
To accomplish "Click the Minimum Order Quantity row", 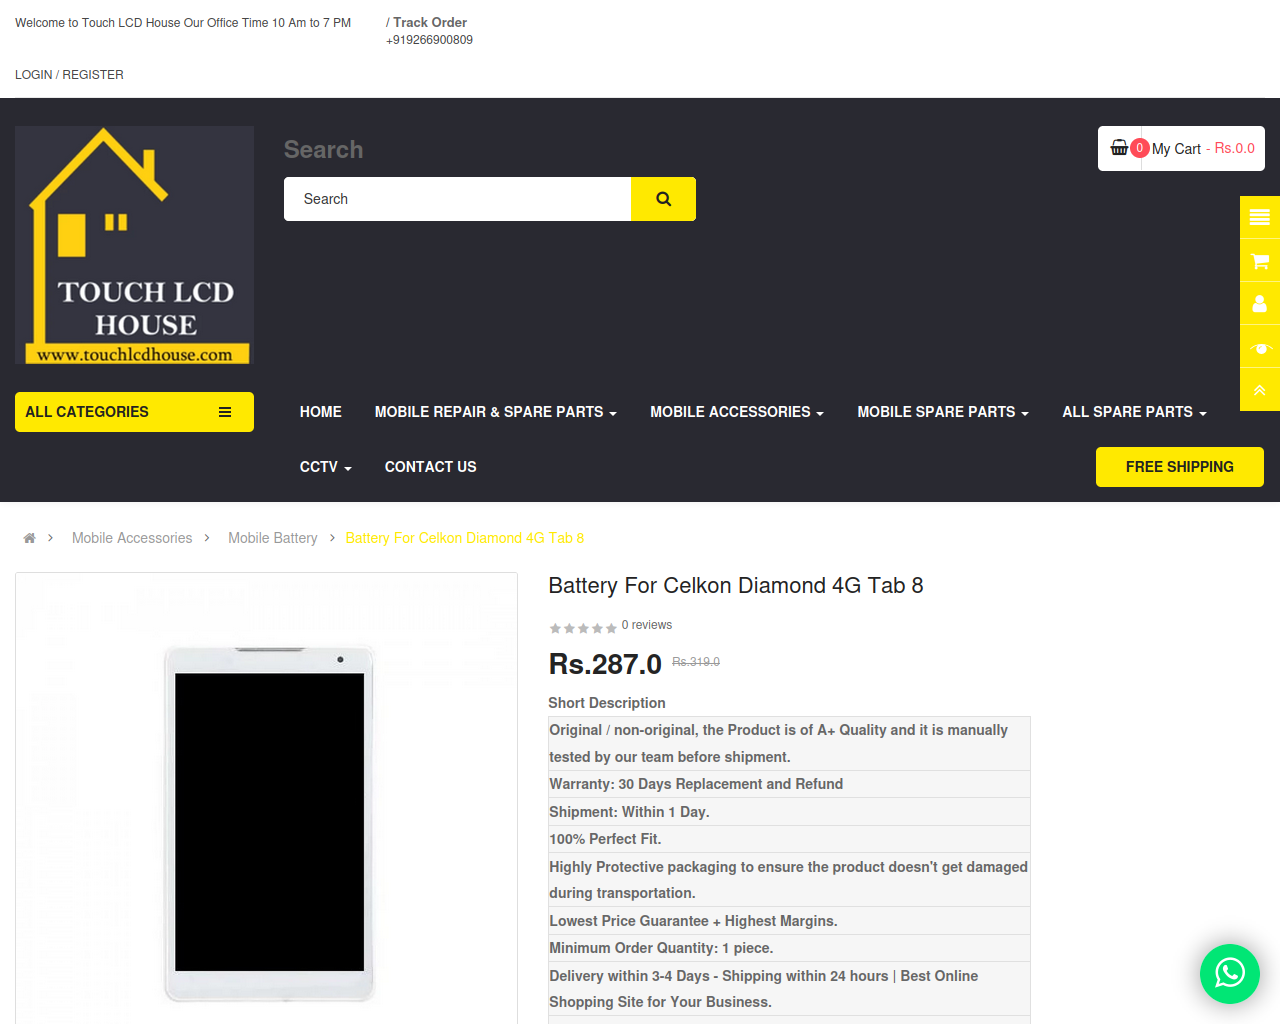I will (789, 948).
